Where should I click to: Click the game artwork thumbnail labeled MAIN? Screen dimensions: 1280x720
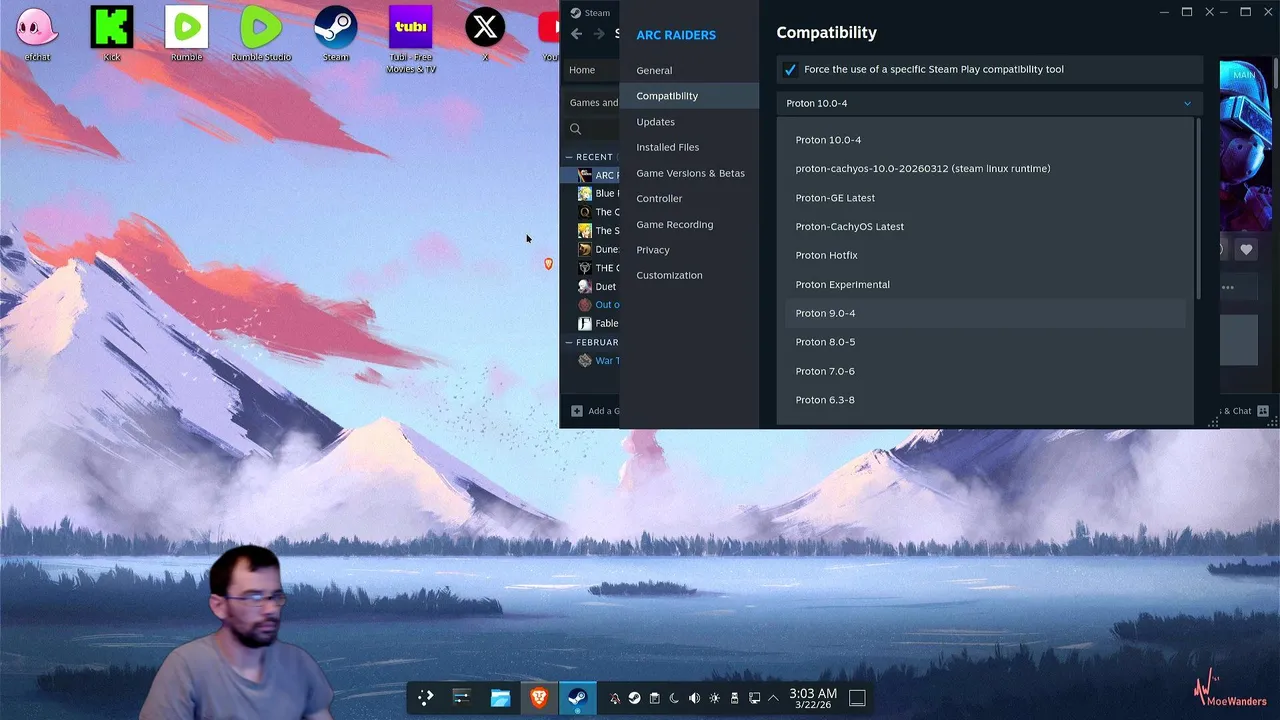tap(1245, 146)
